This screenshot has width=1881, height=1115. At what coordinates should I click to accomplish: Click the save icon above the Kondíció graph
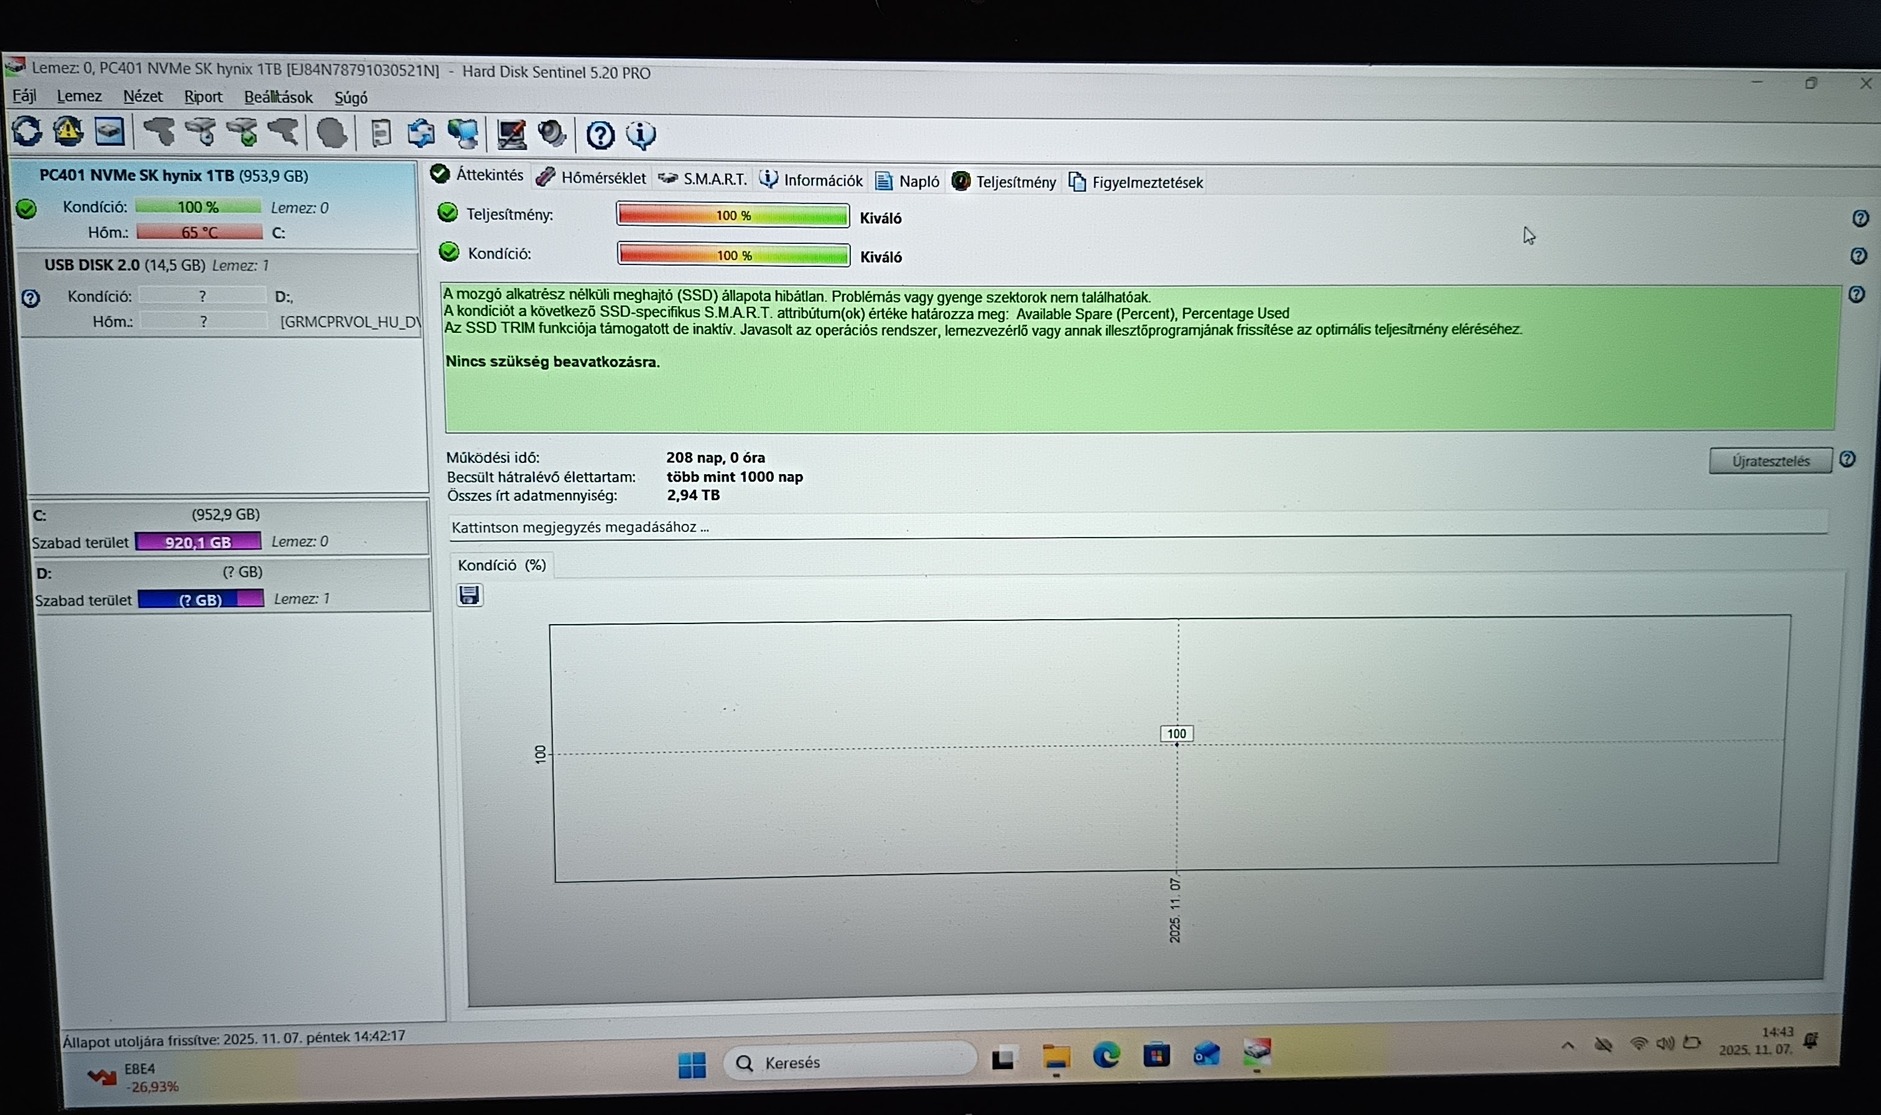pyautogui.click(x=469, y=596)
